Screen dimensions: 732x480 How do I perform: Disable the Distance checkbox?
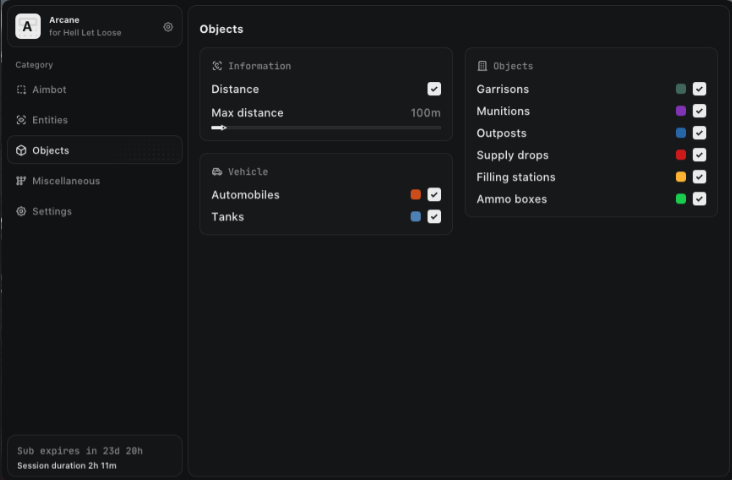tap(434, 89)
